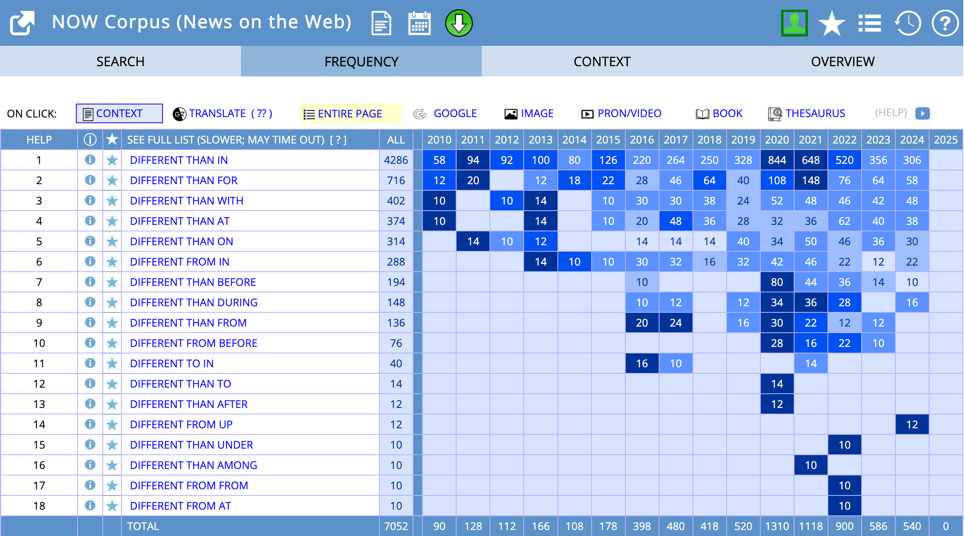The image size is (964, 536).
Task: Select the IMAGE on-click option
Action: point(529,114)
